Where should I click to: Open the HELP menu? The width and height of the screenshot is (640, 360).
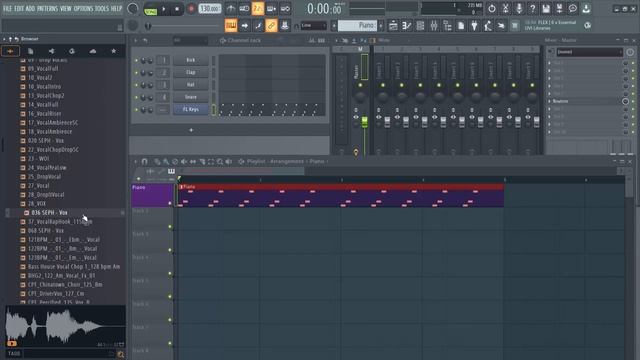[x=116, y=8]
